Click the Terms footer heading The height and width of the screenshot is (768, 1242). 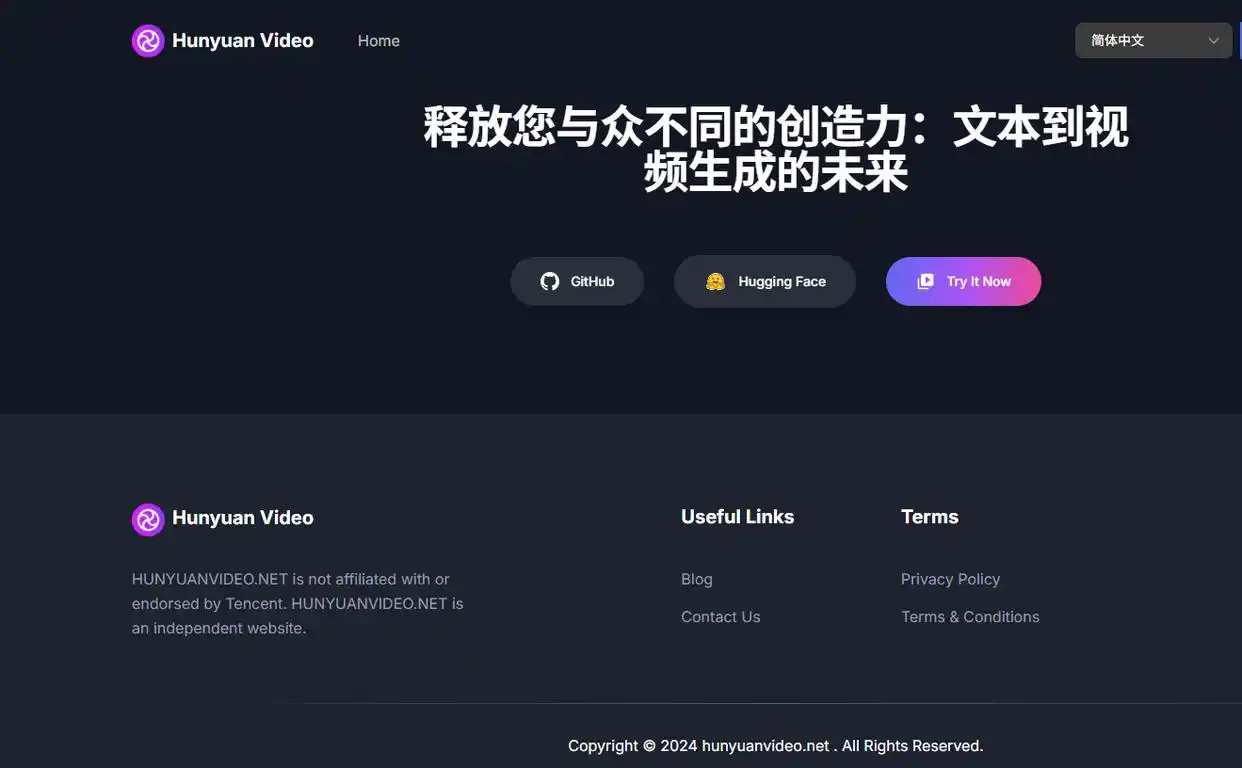click(x=930, y=517)
